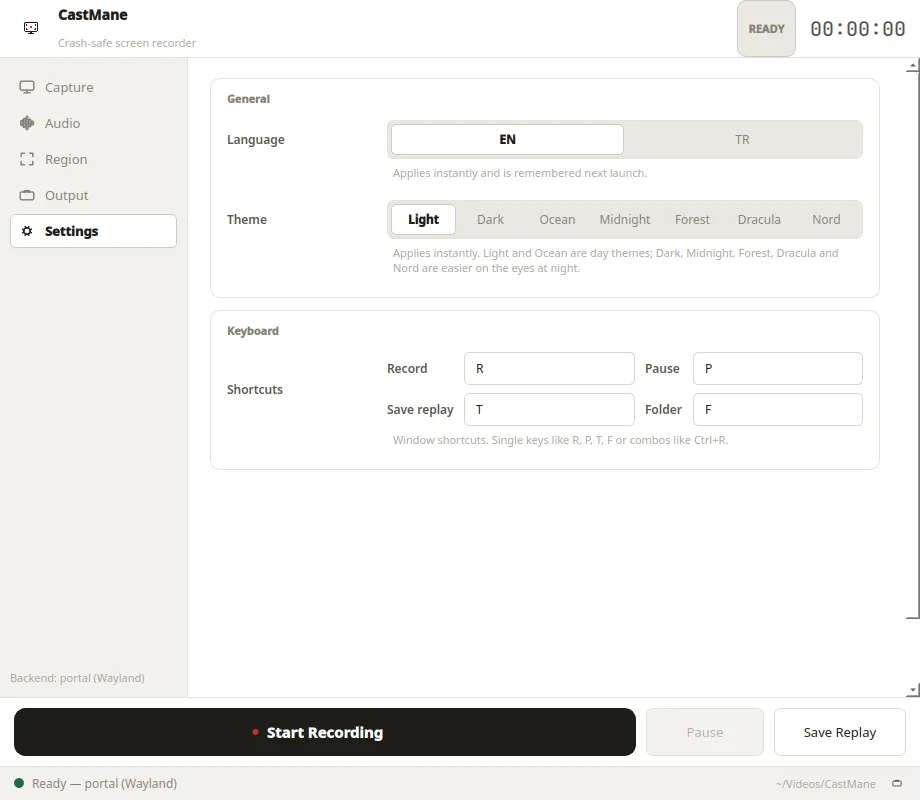Click the 'Record' field label

[407, 369]
